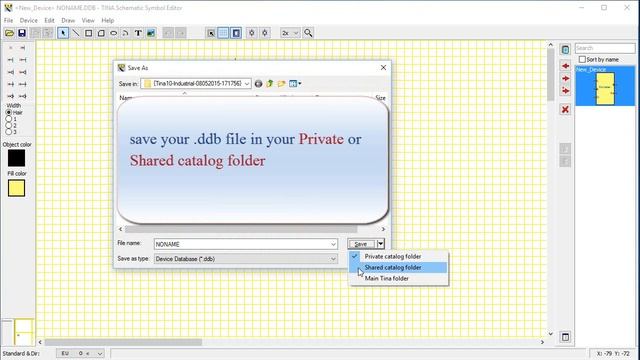Select the New_Device thumbnail

pos(605,86)
